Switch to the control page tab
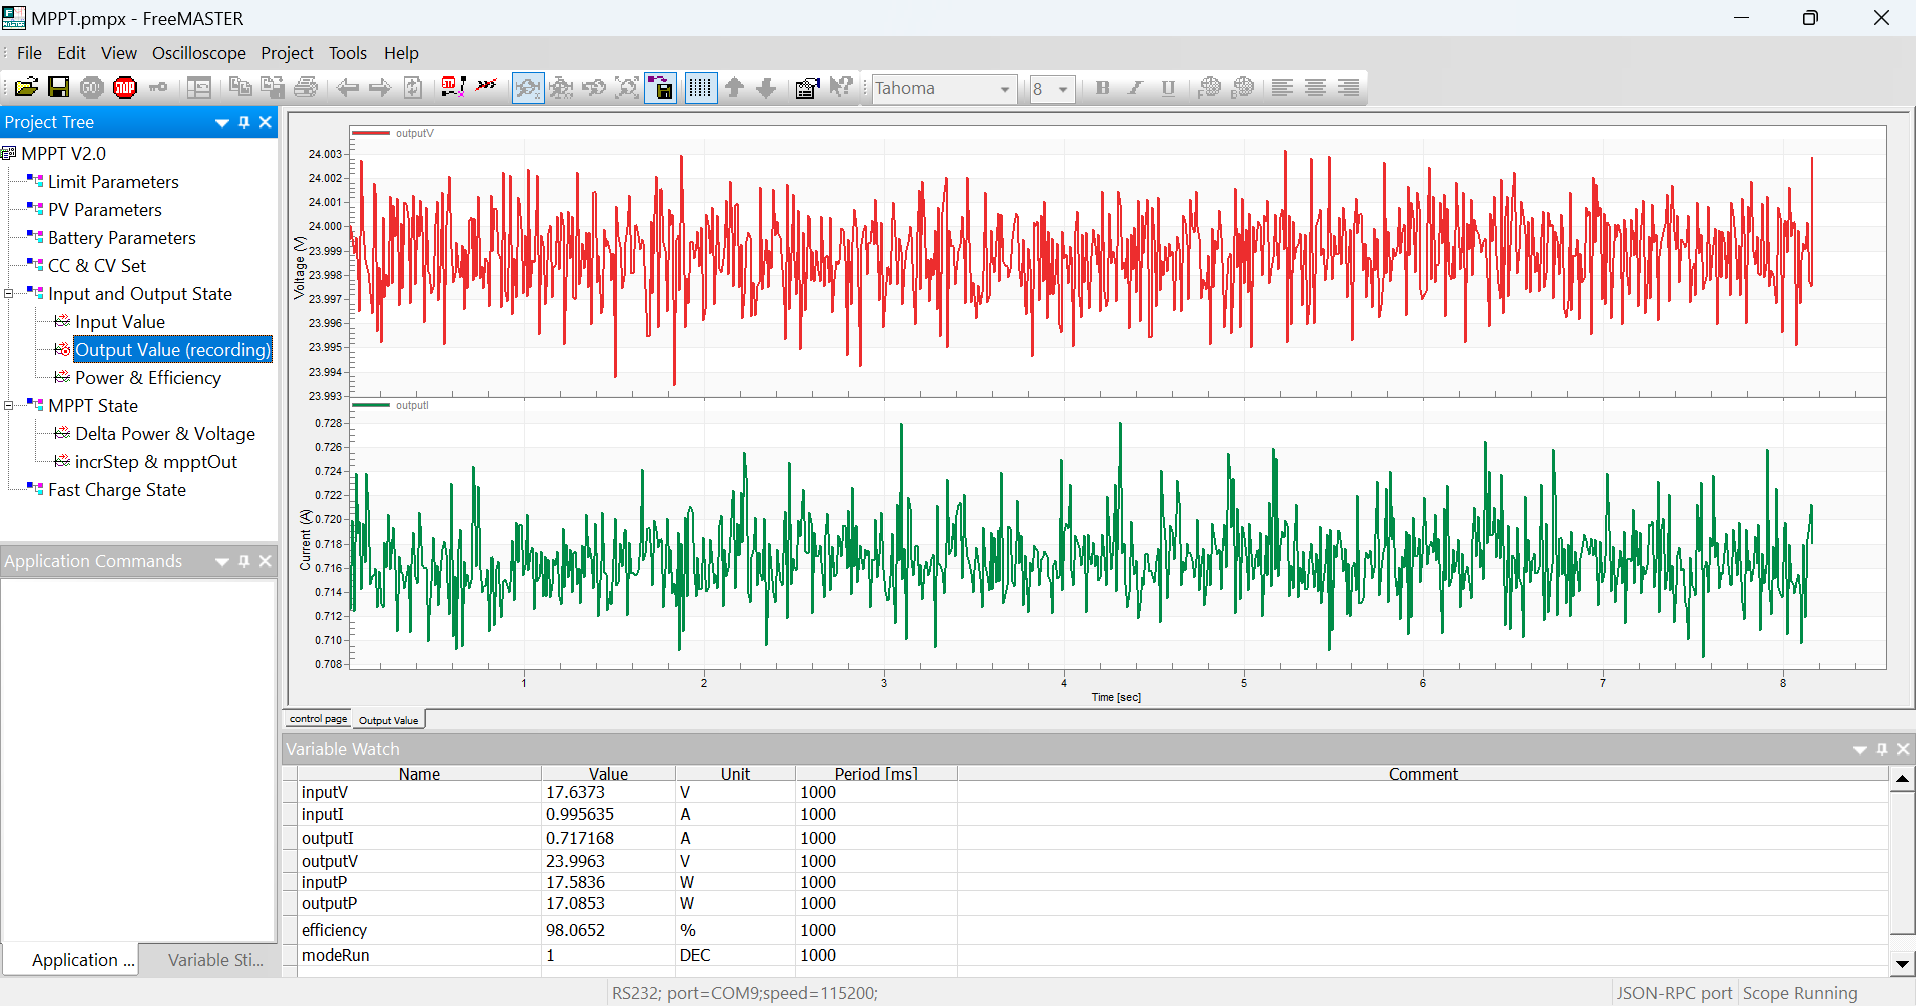This screenshot has height=1006, width=1916. [x=318, y=719]
